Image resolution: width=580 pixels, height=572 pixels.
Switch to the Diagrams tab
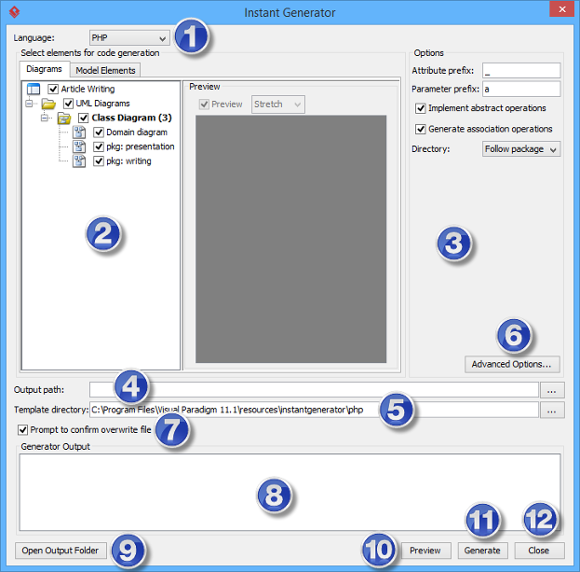44,69
